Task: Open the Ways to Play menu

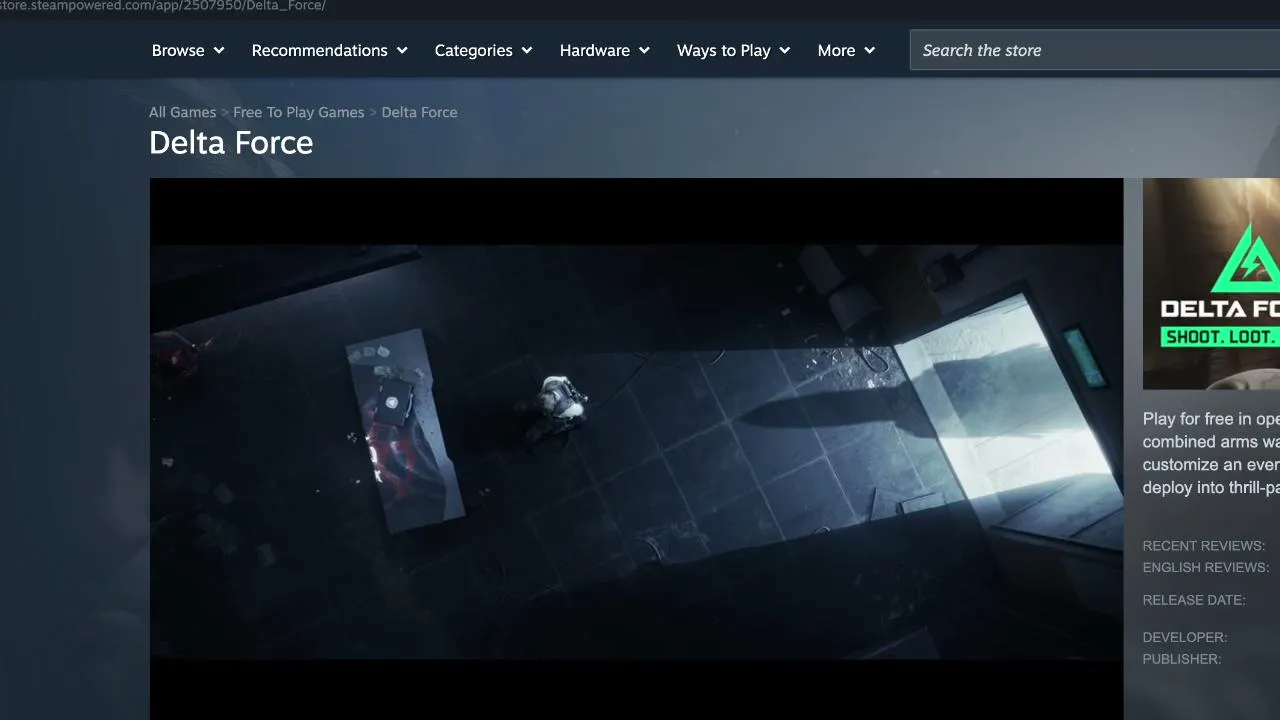Action: tap(733, 50)
